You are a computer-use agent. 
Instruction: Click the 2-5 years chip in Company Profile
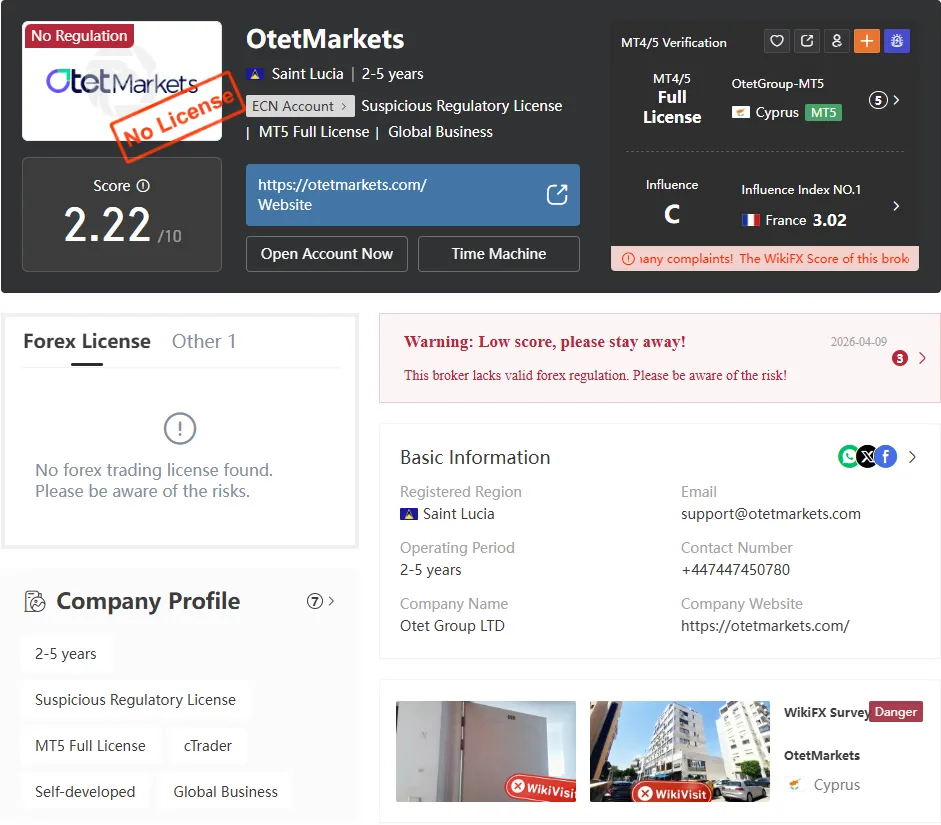pos(65,653)
